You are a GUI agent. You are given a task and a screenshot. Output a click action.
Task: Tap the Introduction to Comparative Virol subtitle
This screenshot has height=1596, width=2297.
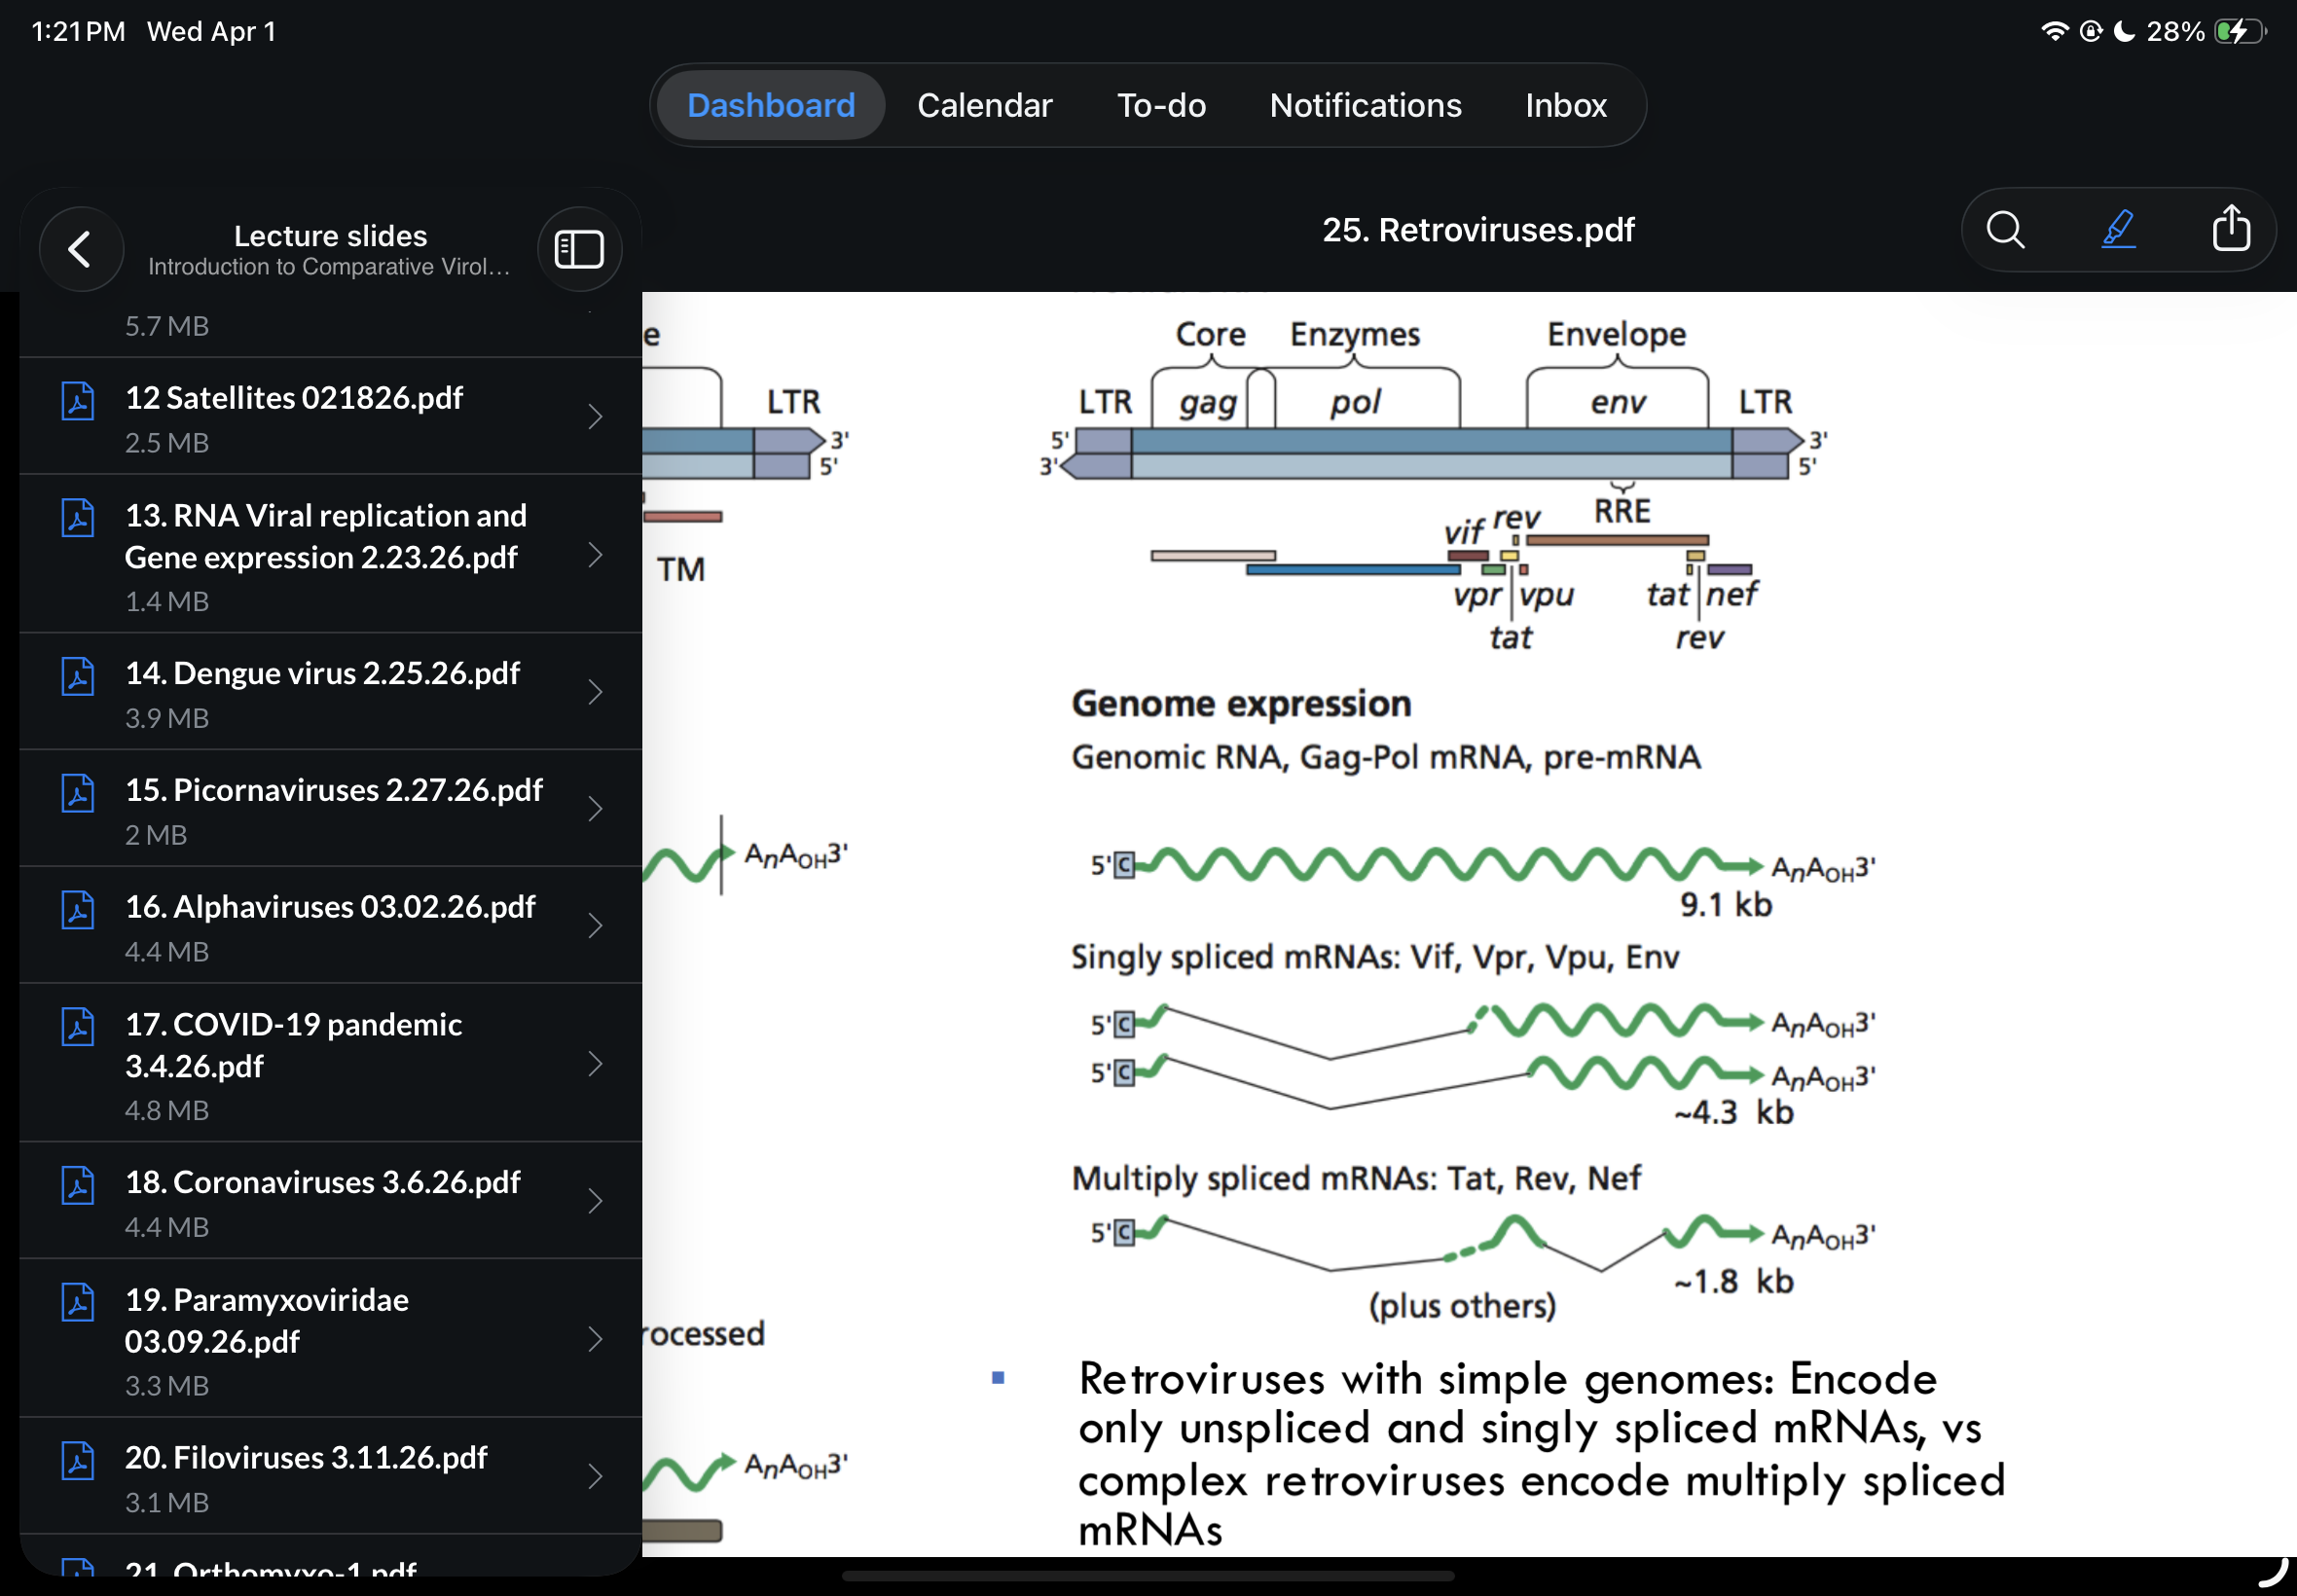tap(329, 267)
